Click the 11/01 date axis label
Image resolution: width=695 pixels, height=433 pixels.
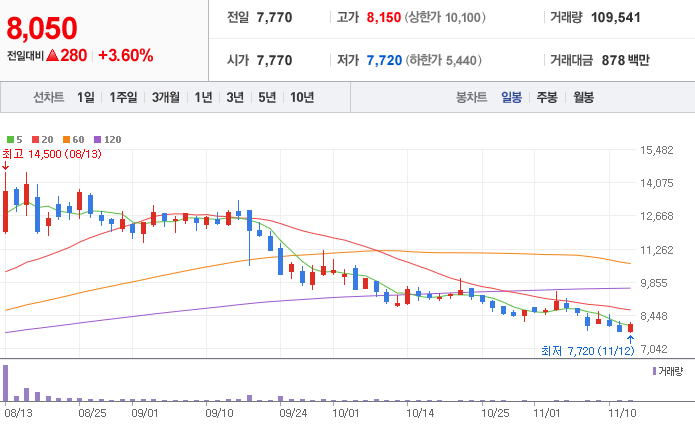(x=547, y=413)
